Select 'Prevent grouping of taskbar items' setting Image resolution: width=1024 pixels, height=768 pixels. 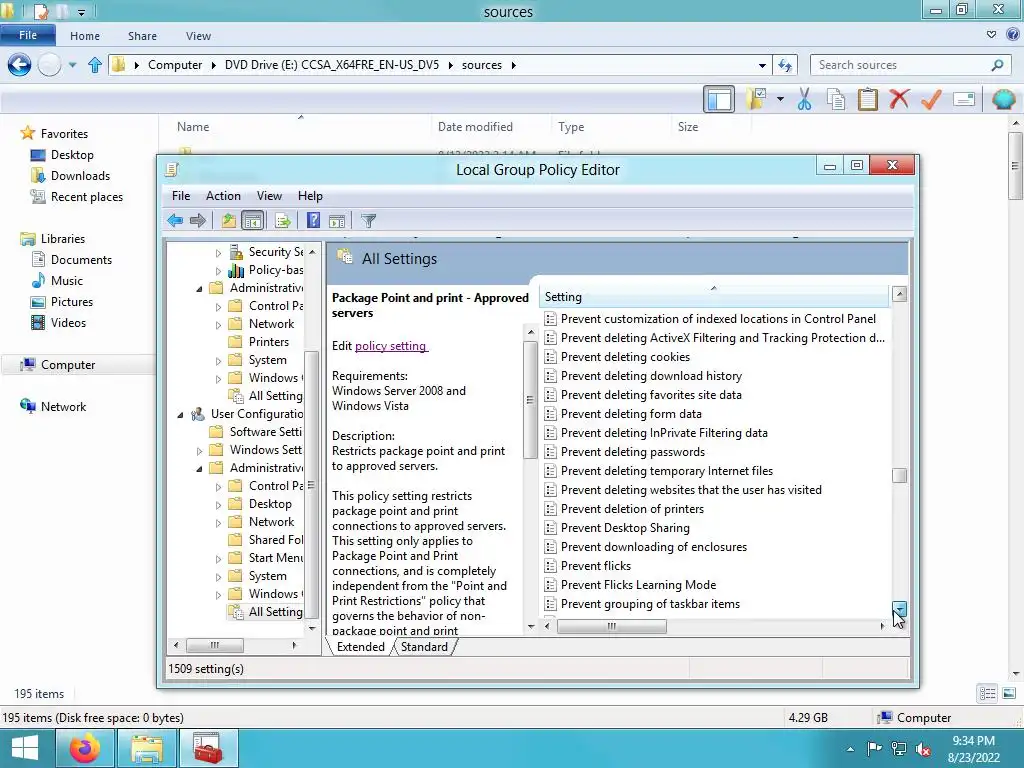pos(650,604)
